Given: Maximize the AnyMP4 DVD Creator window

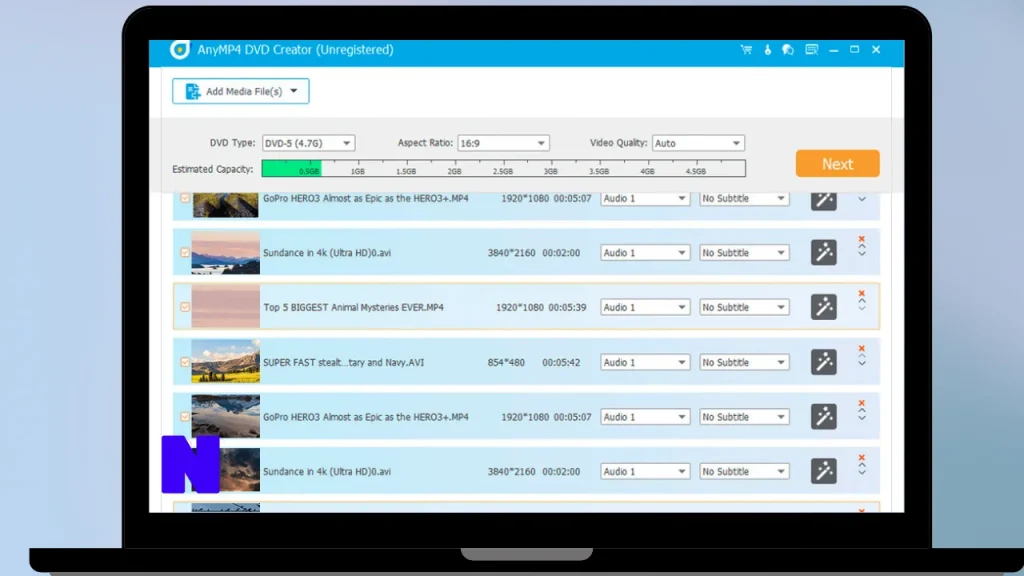Looking at the screenshot, I should click(854, 50).
